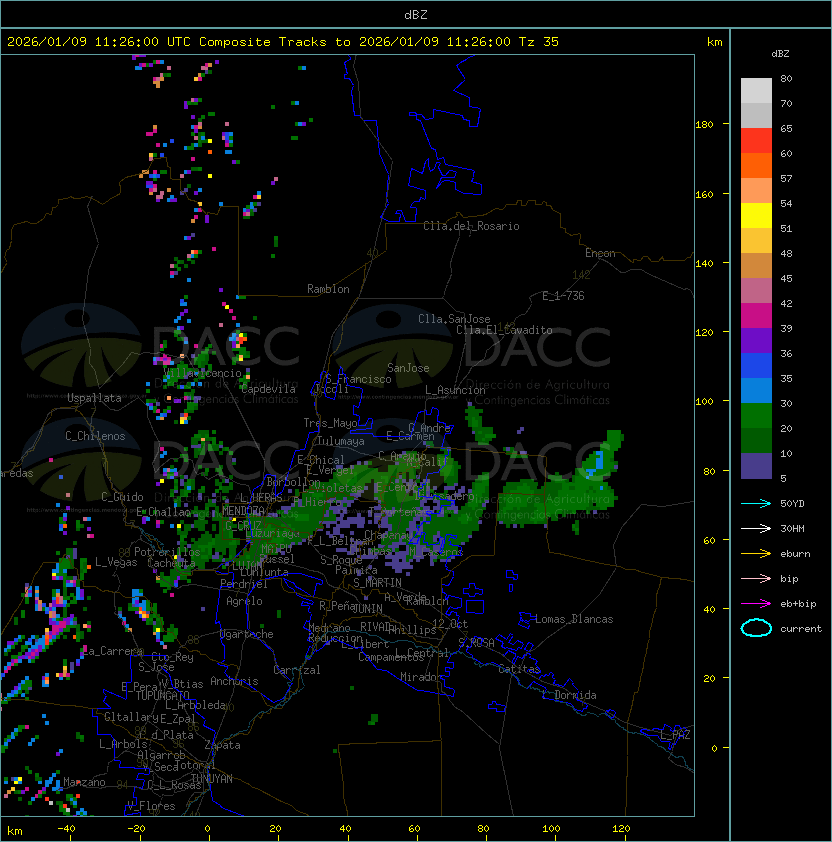The width and height of the screenshot is (832, 842).
Task: Select the 'Tres_Mayo' place label
Action: (x=330, y=423)
